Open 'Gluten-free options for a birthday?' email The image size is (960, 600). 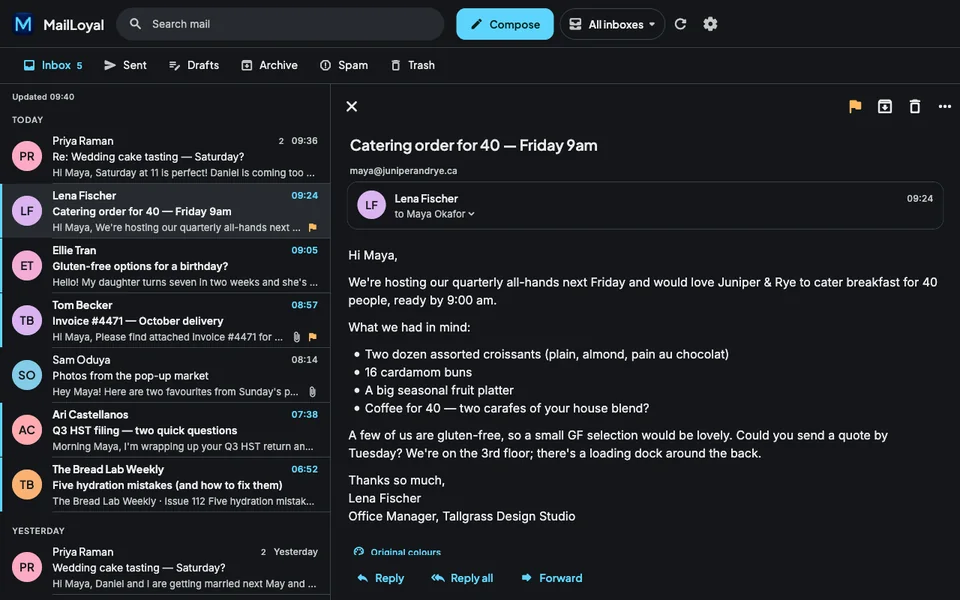(x=165, y=266)
